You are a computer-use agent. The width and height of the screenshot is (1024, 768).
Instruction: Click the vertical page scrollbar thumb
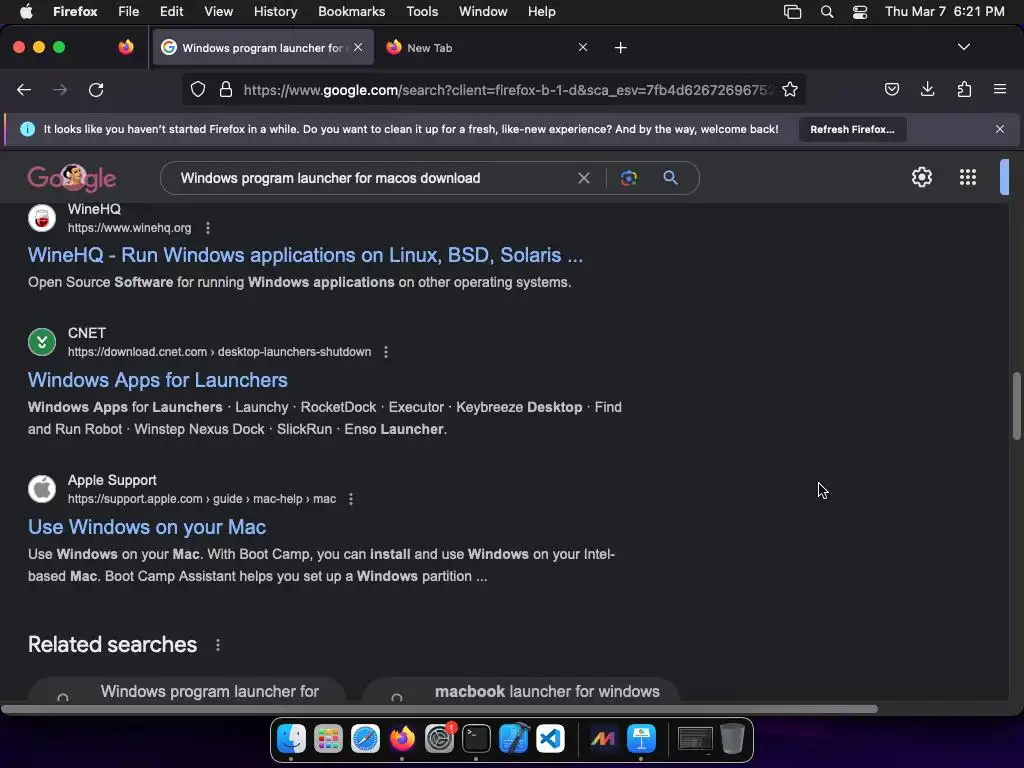[x=1016, y=406]
